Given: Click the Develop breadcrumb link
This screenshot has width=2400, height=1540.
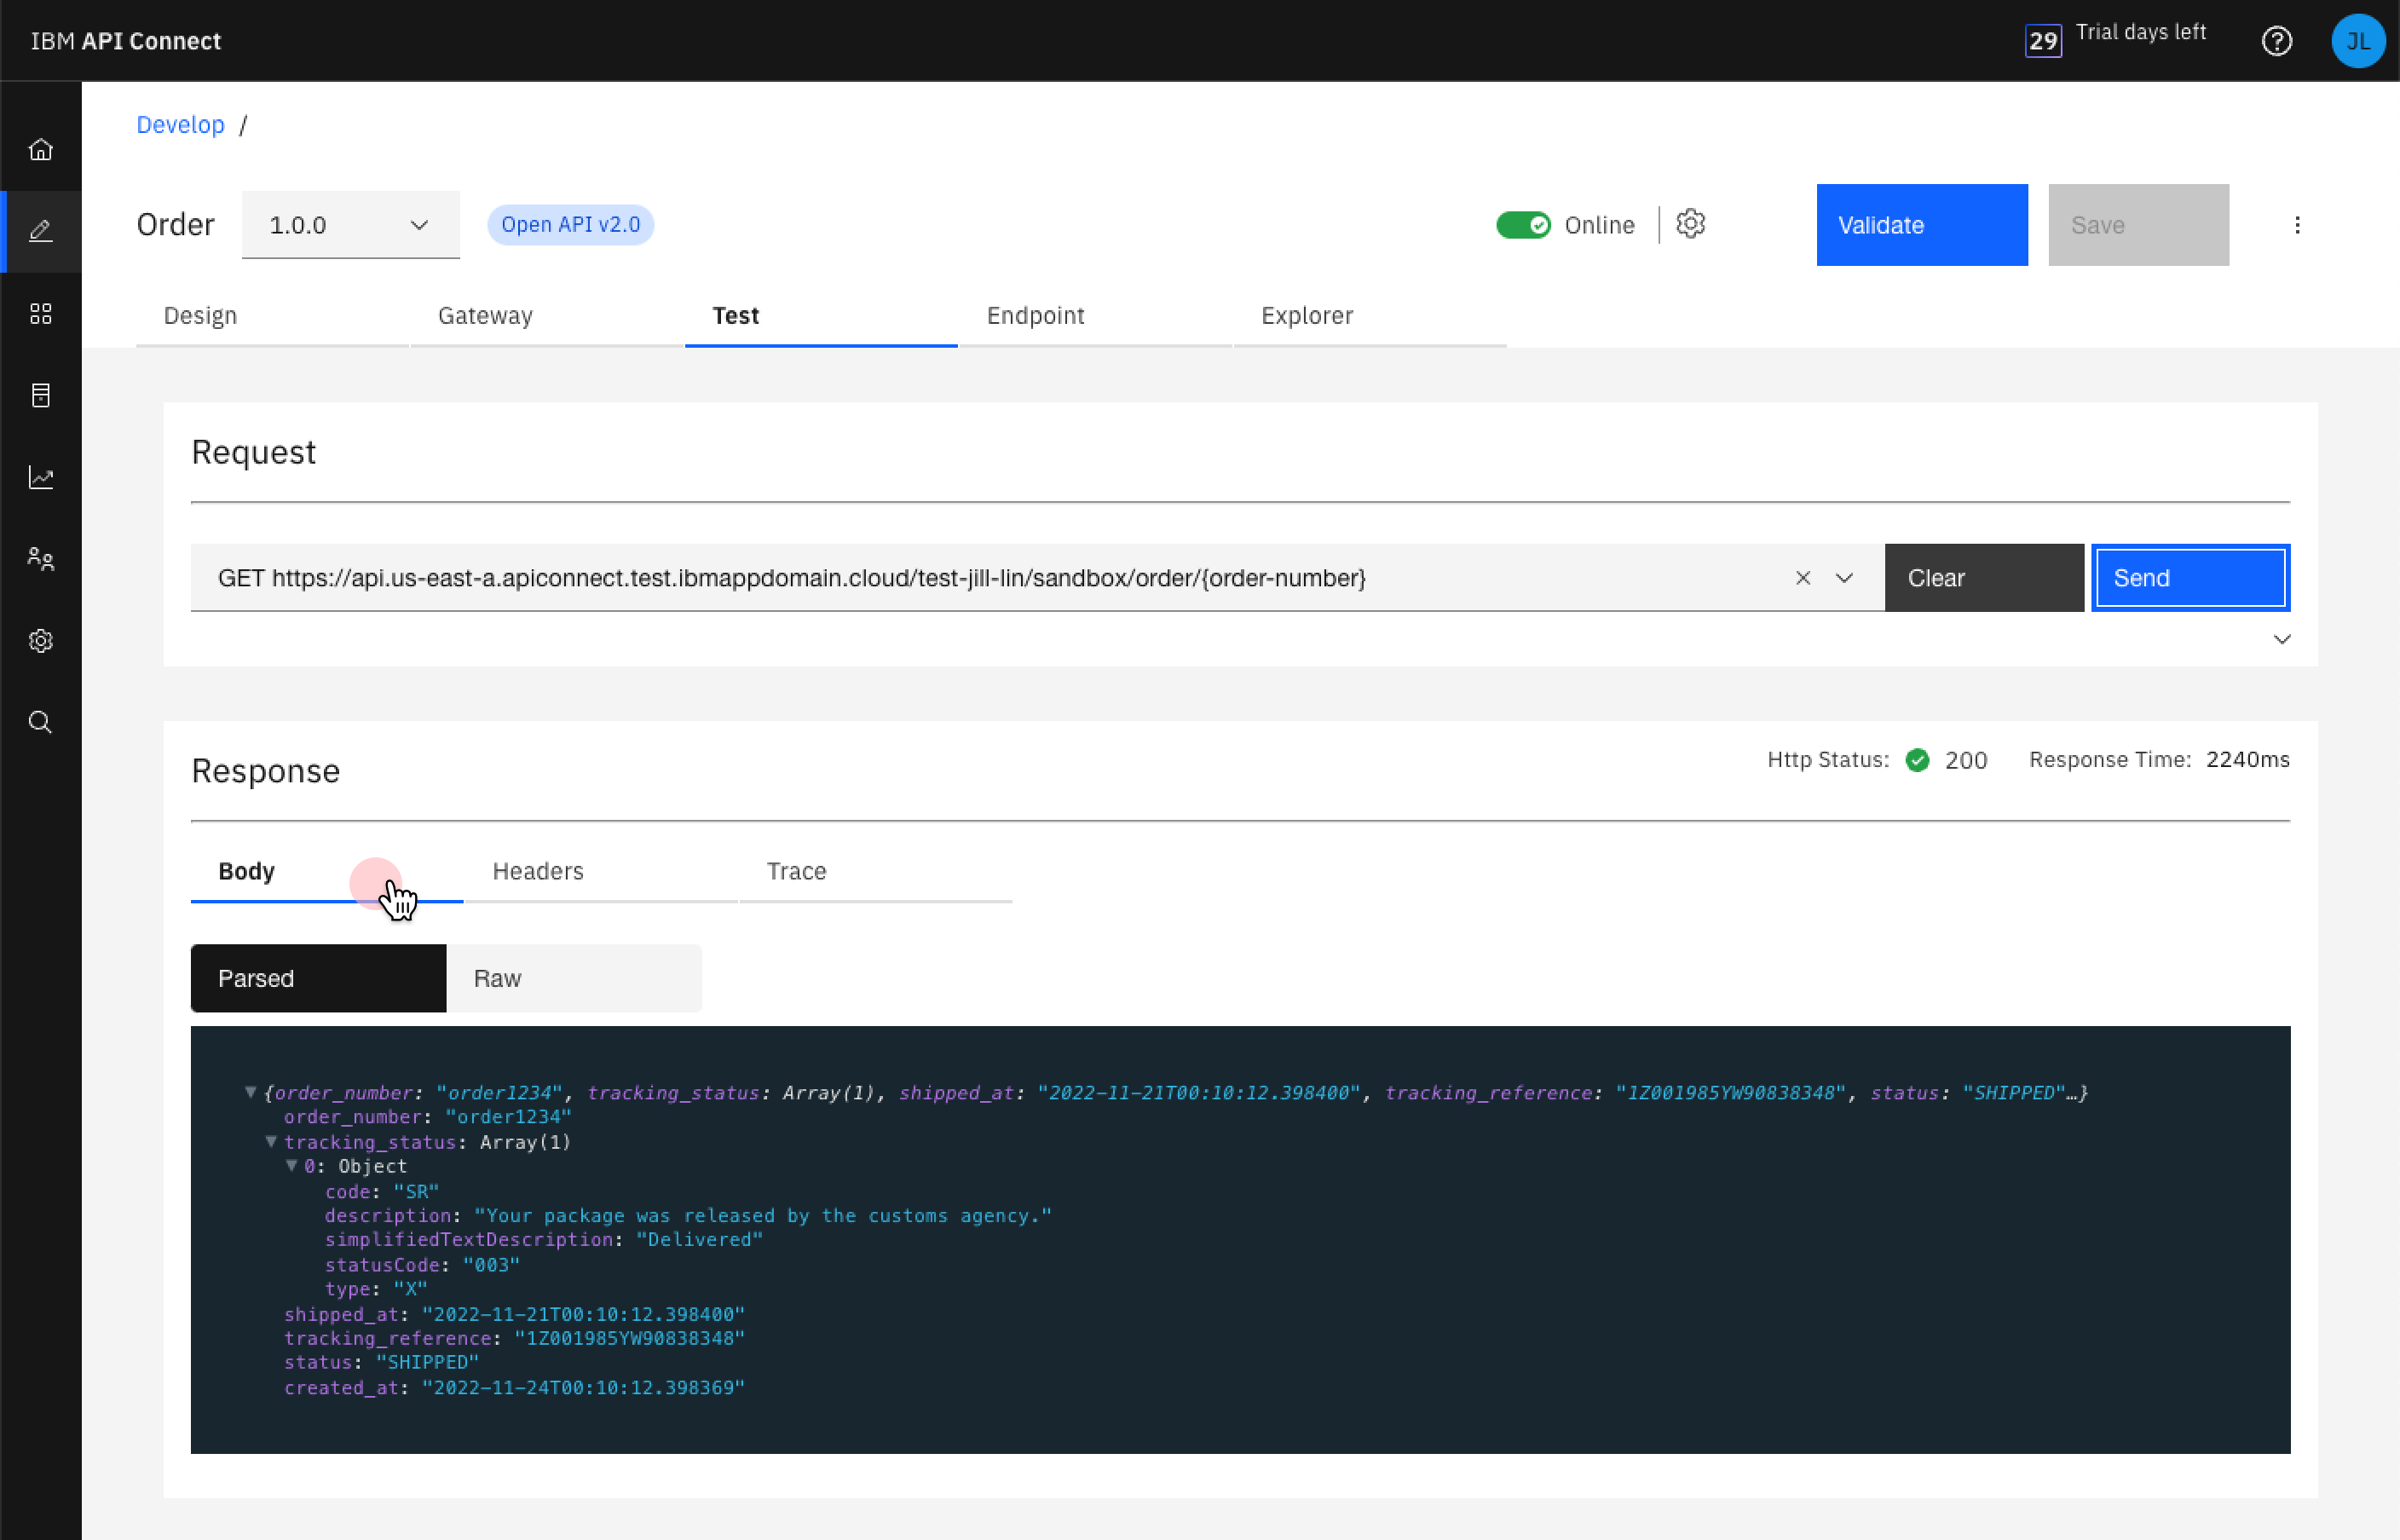Looking at the screenshot, I should 180,125.
